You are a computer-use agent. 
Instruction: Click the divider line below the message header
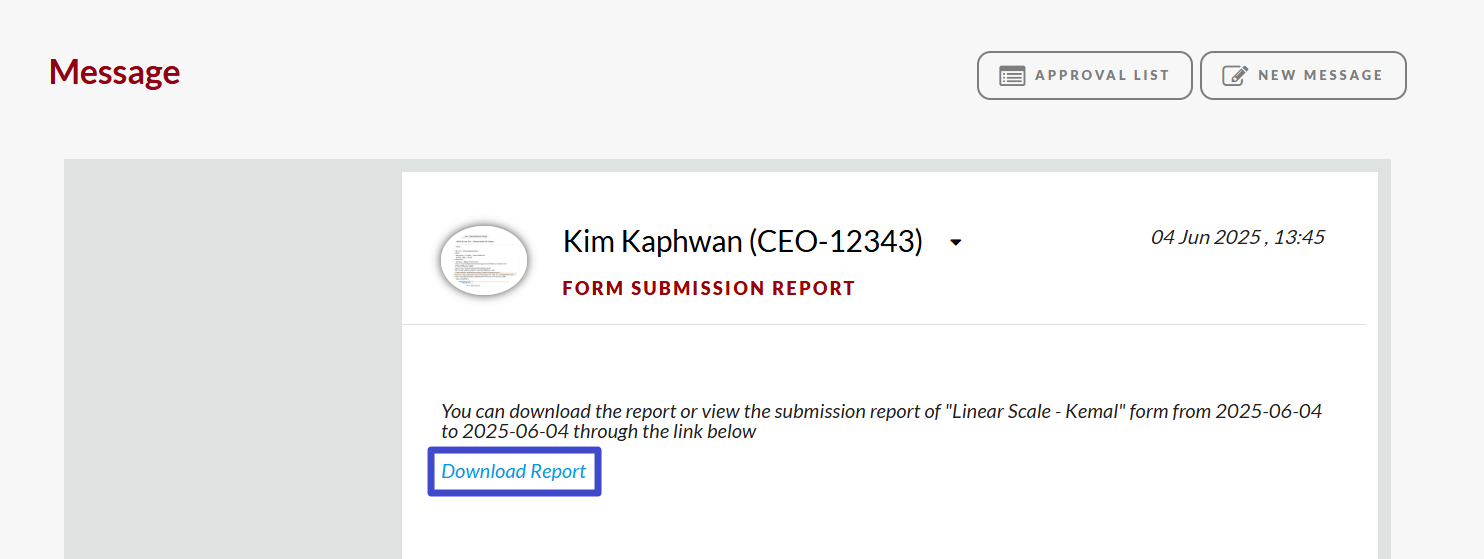[x=884, y=324]
